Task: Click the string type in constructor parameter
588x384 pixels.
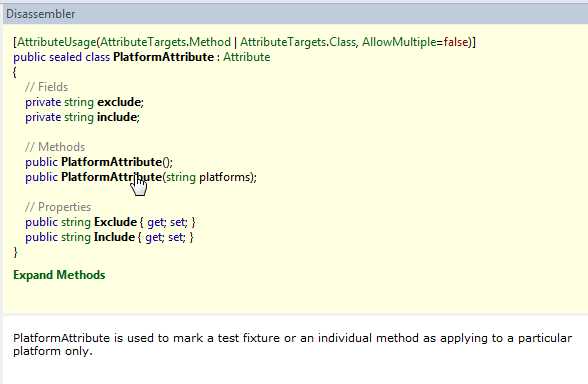Action: [181, 177]
